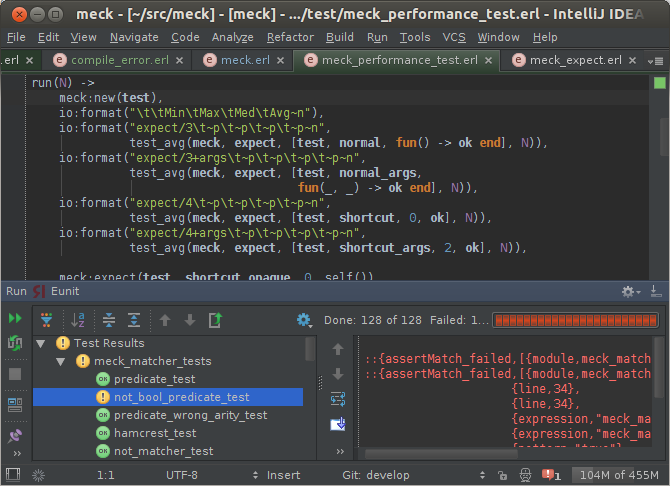Toggle soft-wrap in console output
This screenshot has width=670, height=486.
[338, 399]
